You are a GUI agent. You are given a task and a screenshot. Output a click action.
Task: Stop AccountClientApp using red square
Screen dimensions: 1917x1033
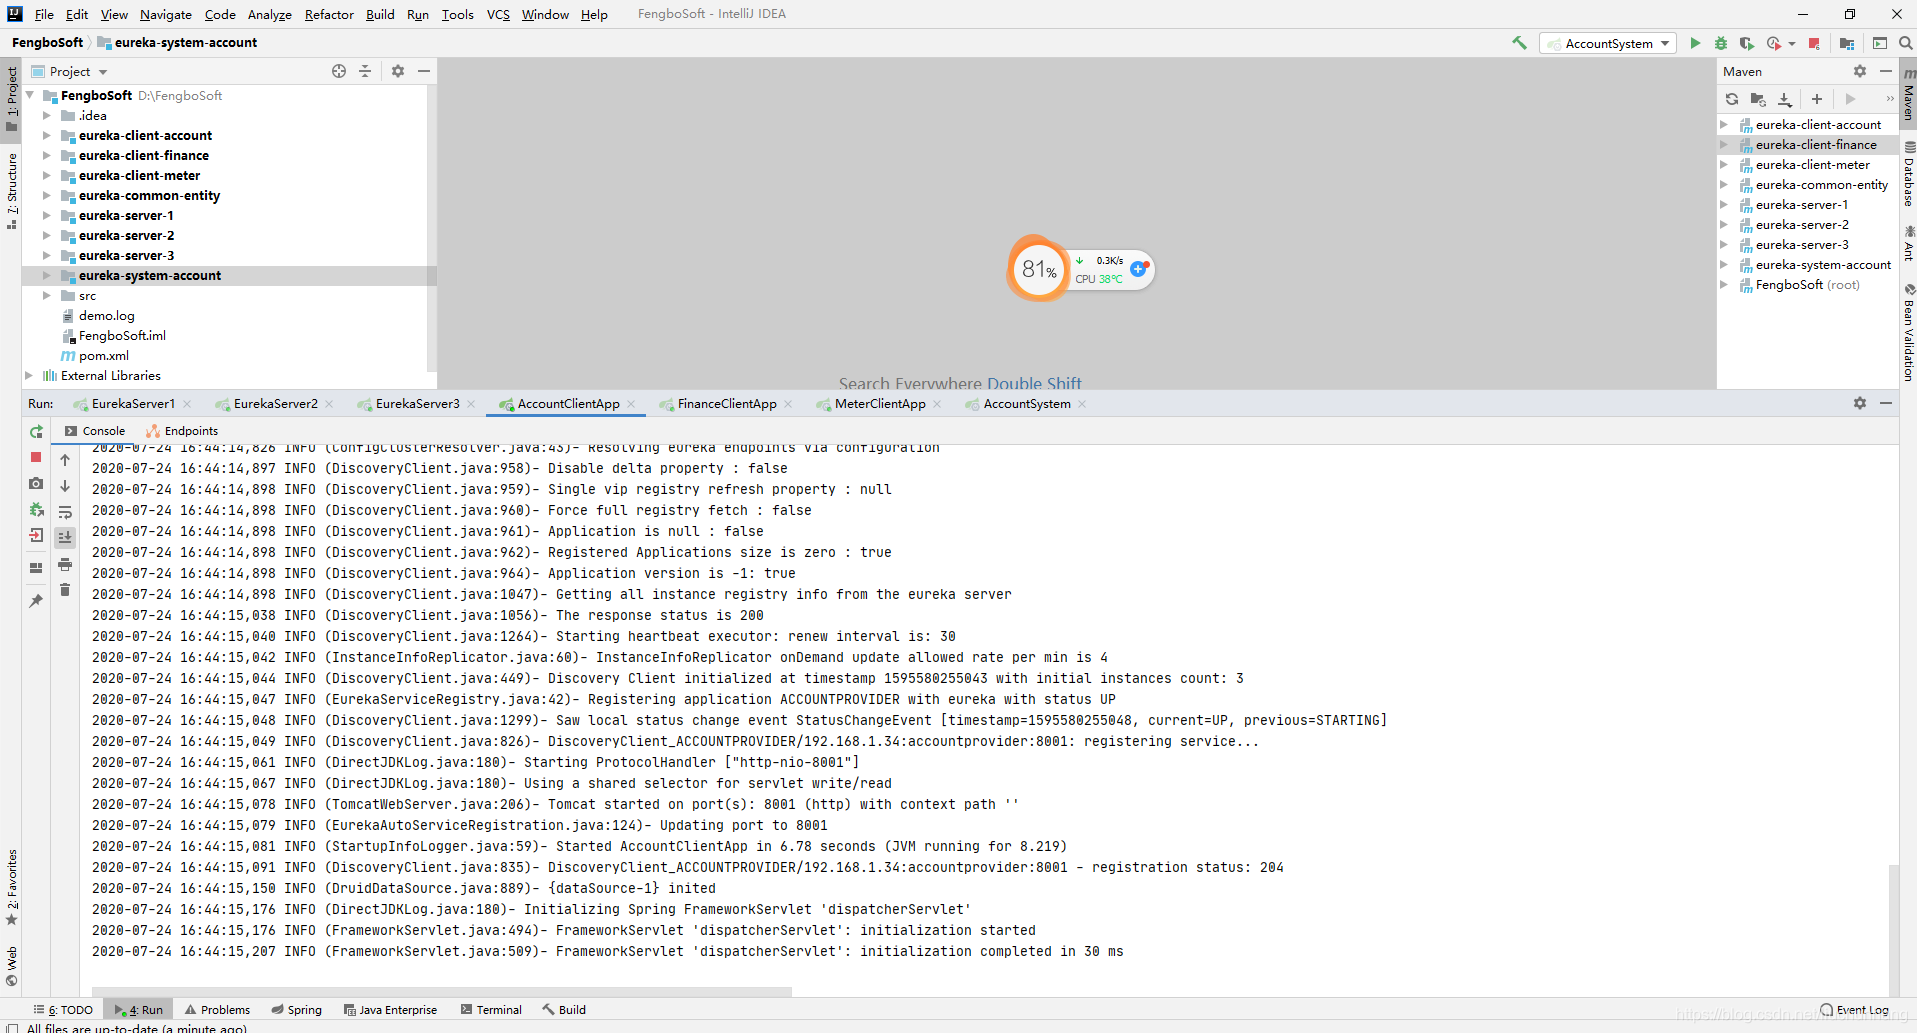click(36, 457)
